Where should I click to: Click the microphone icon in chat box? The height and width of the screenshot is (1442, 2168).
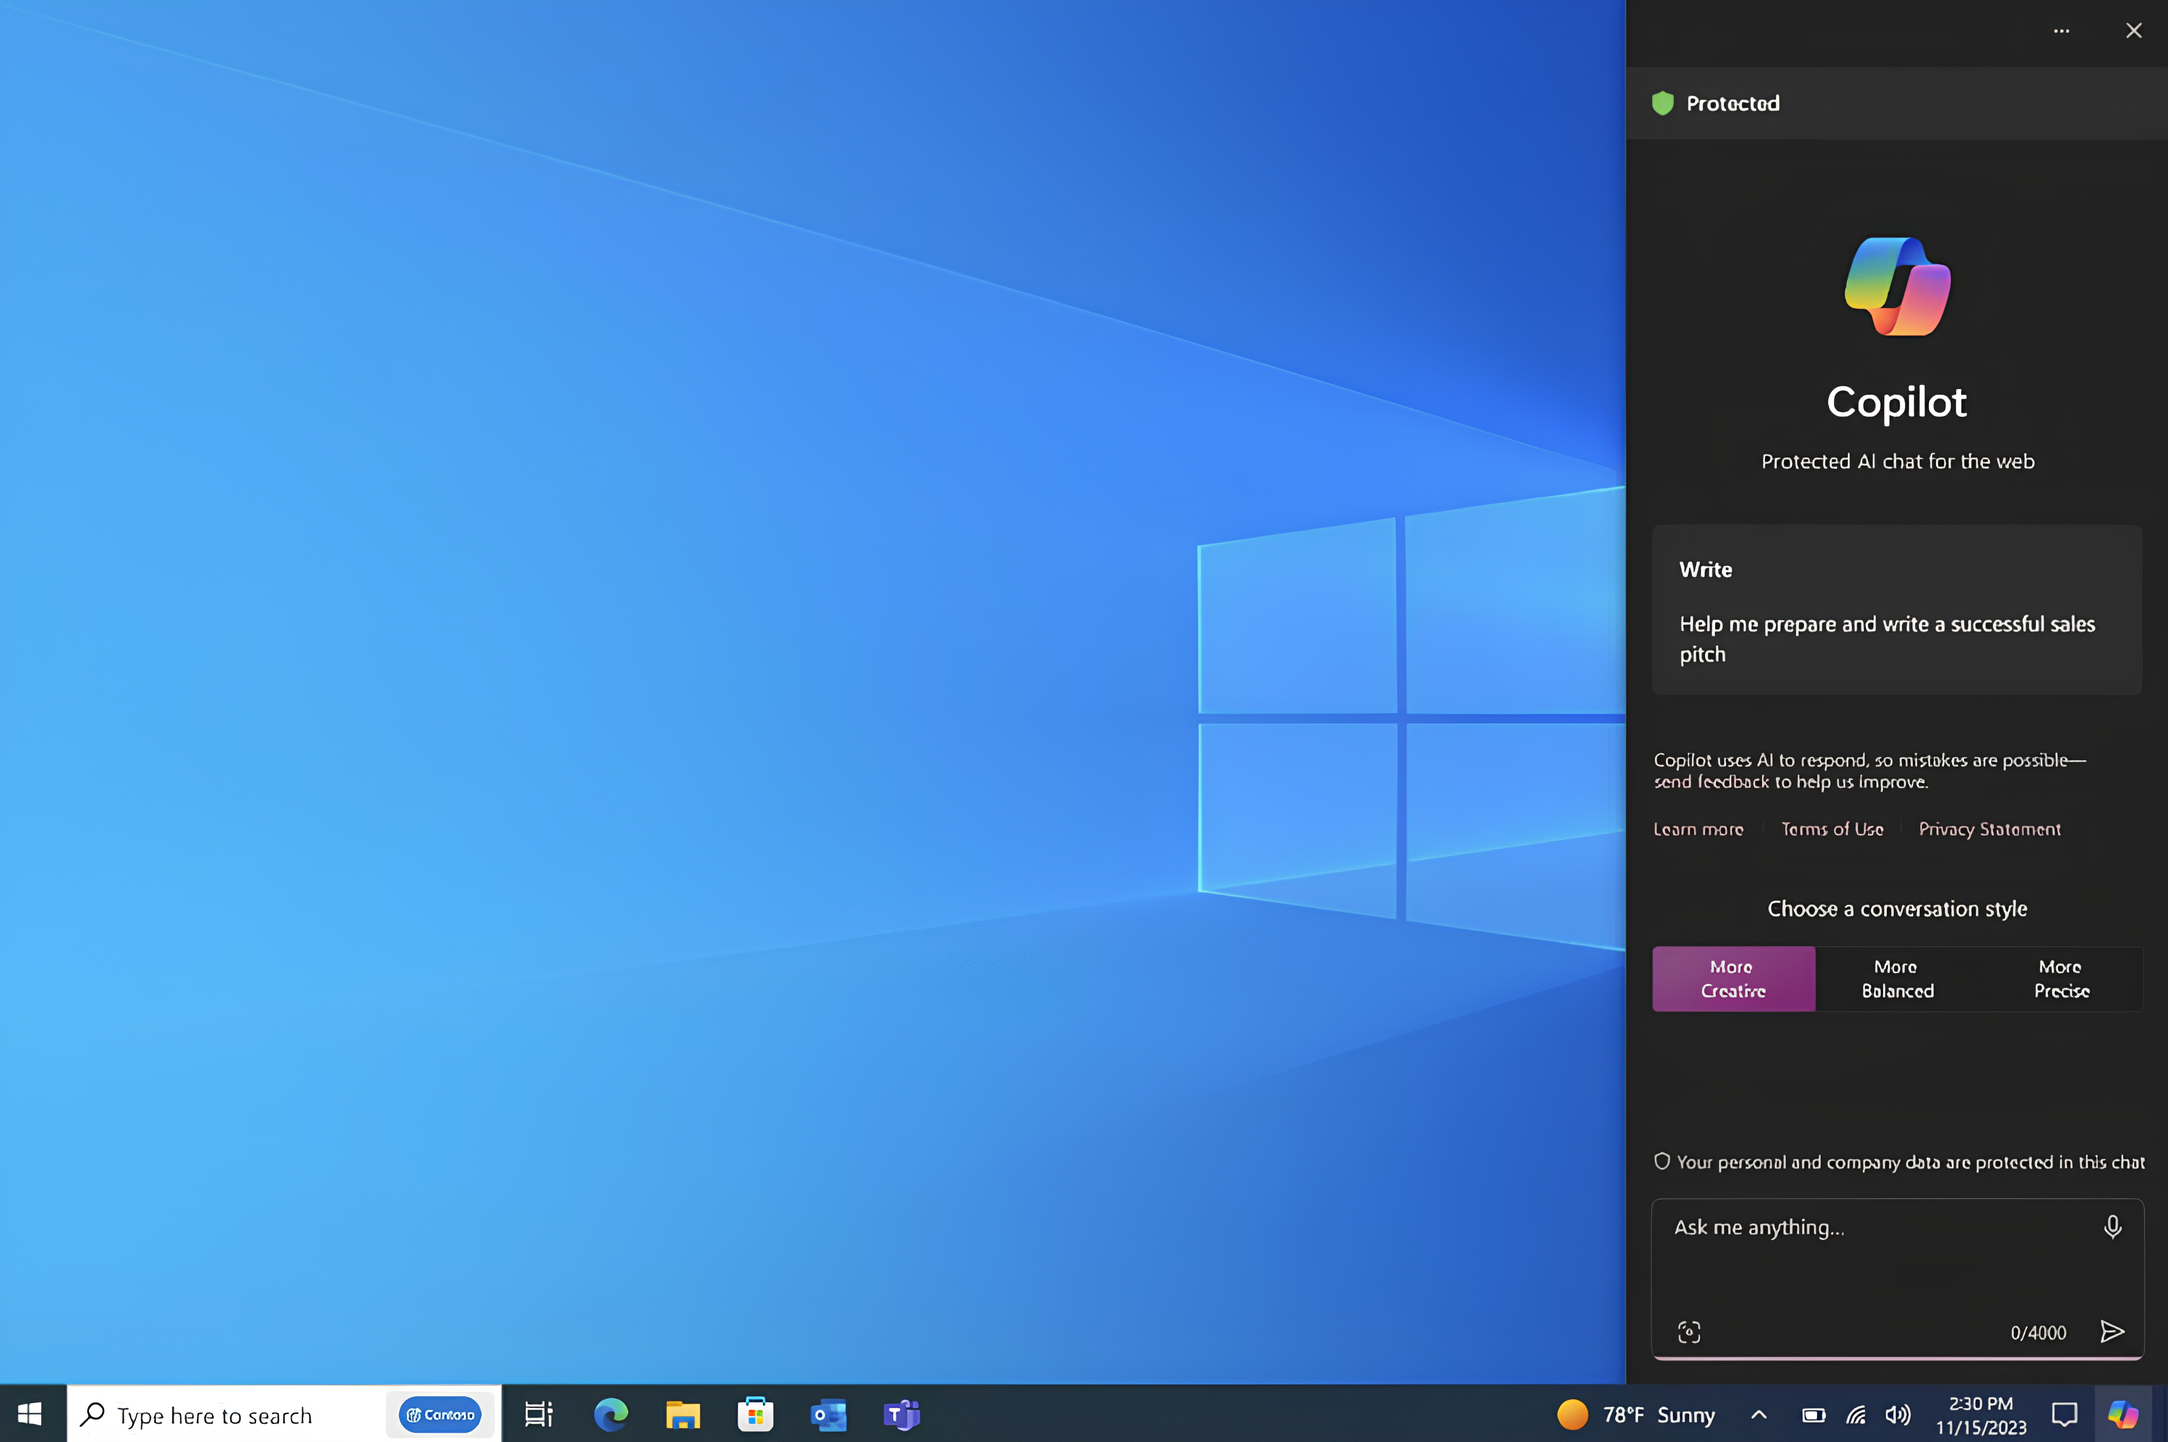pos(2112,1226)
